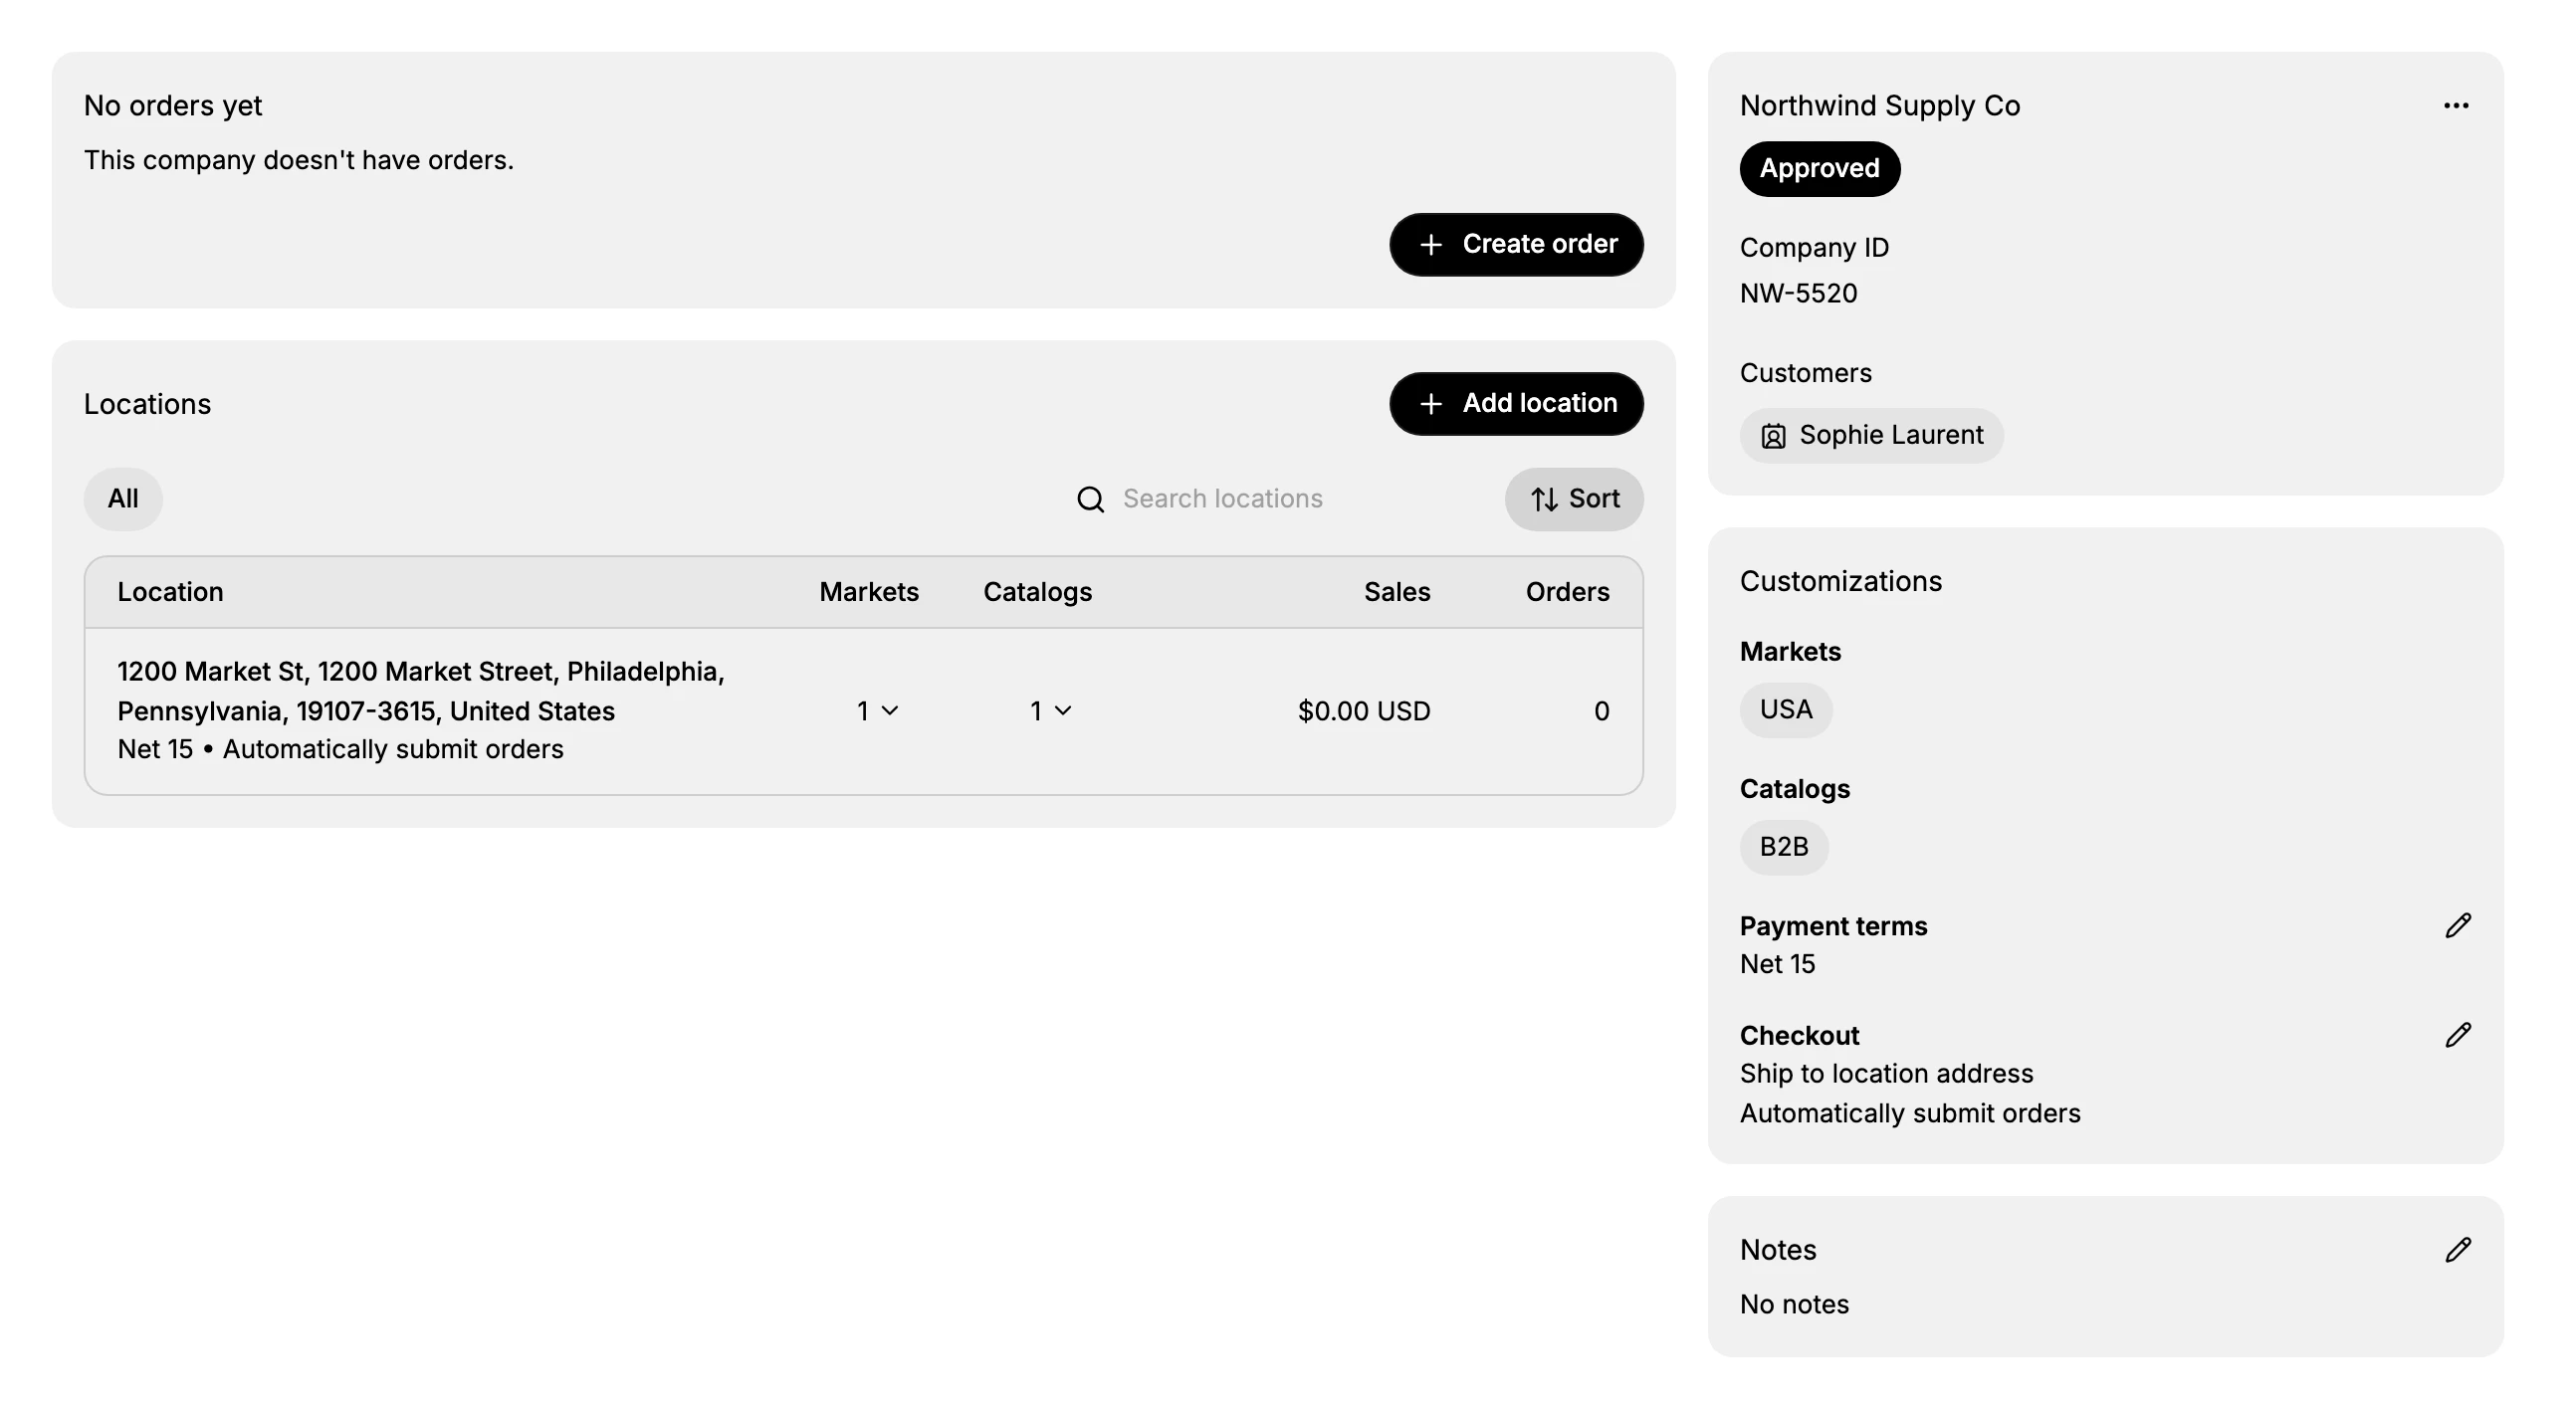Click the 'No notes' text

tap(1794, 1304)
